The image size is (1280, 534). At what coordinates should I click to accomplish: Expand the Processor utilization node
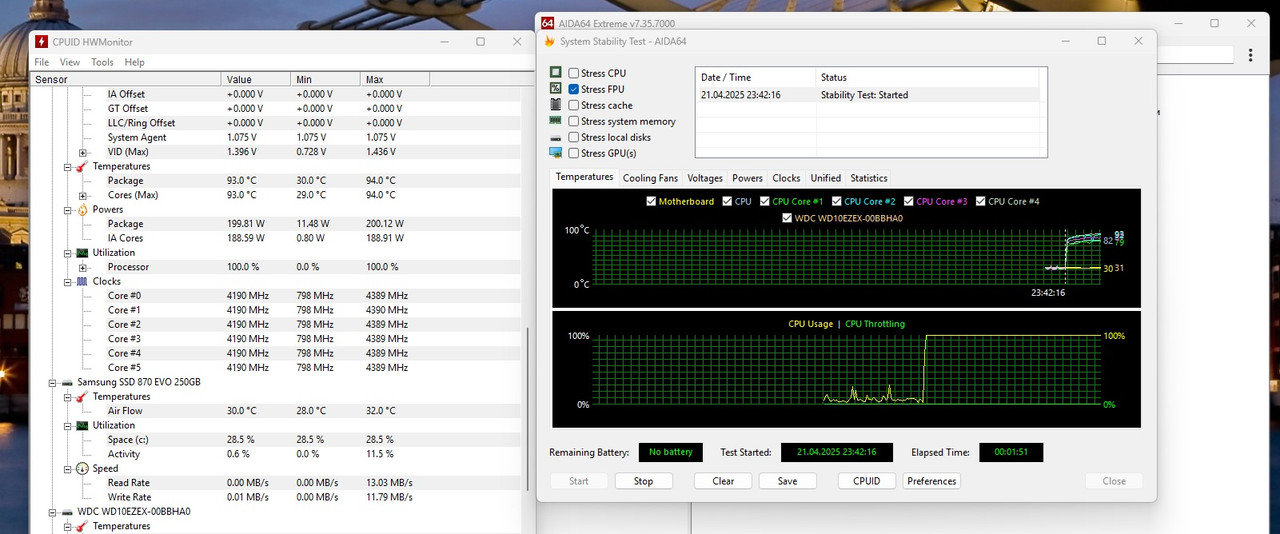82,268
